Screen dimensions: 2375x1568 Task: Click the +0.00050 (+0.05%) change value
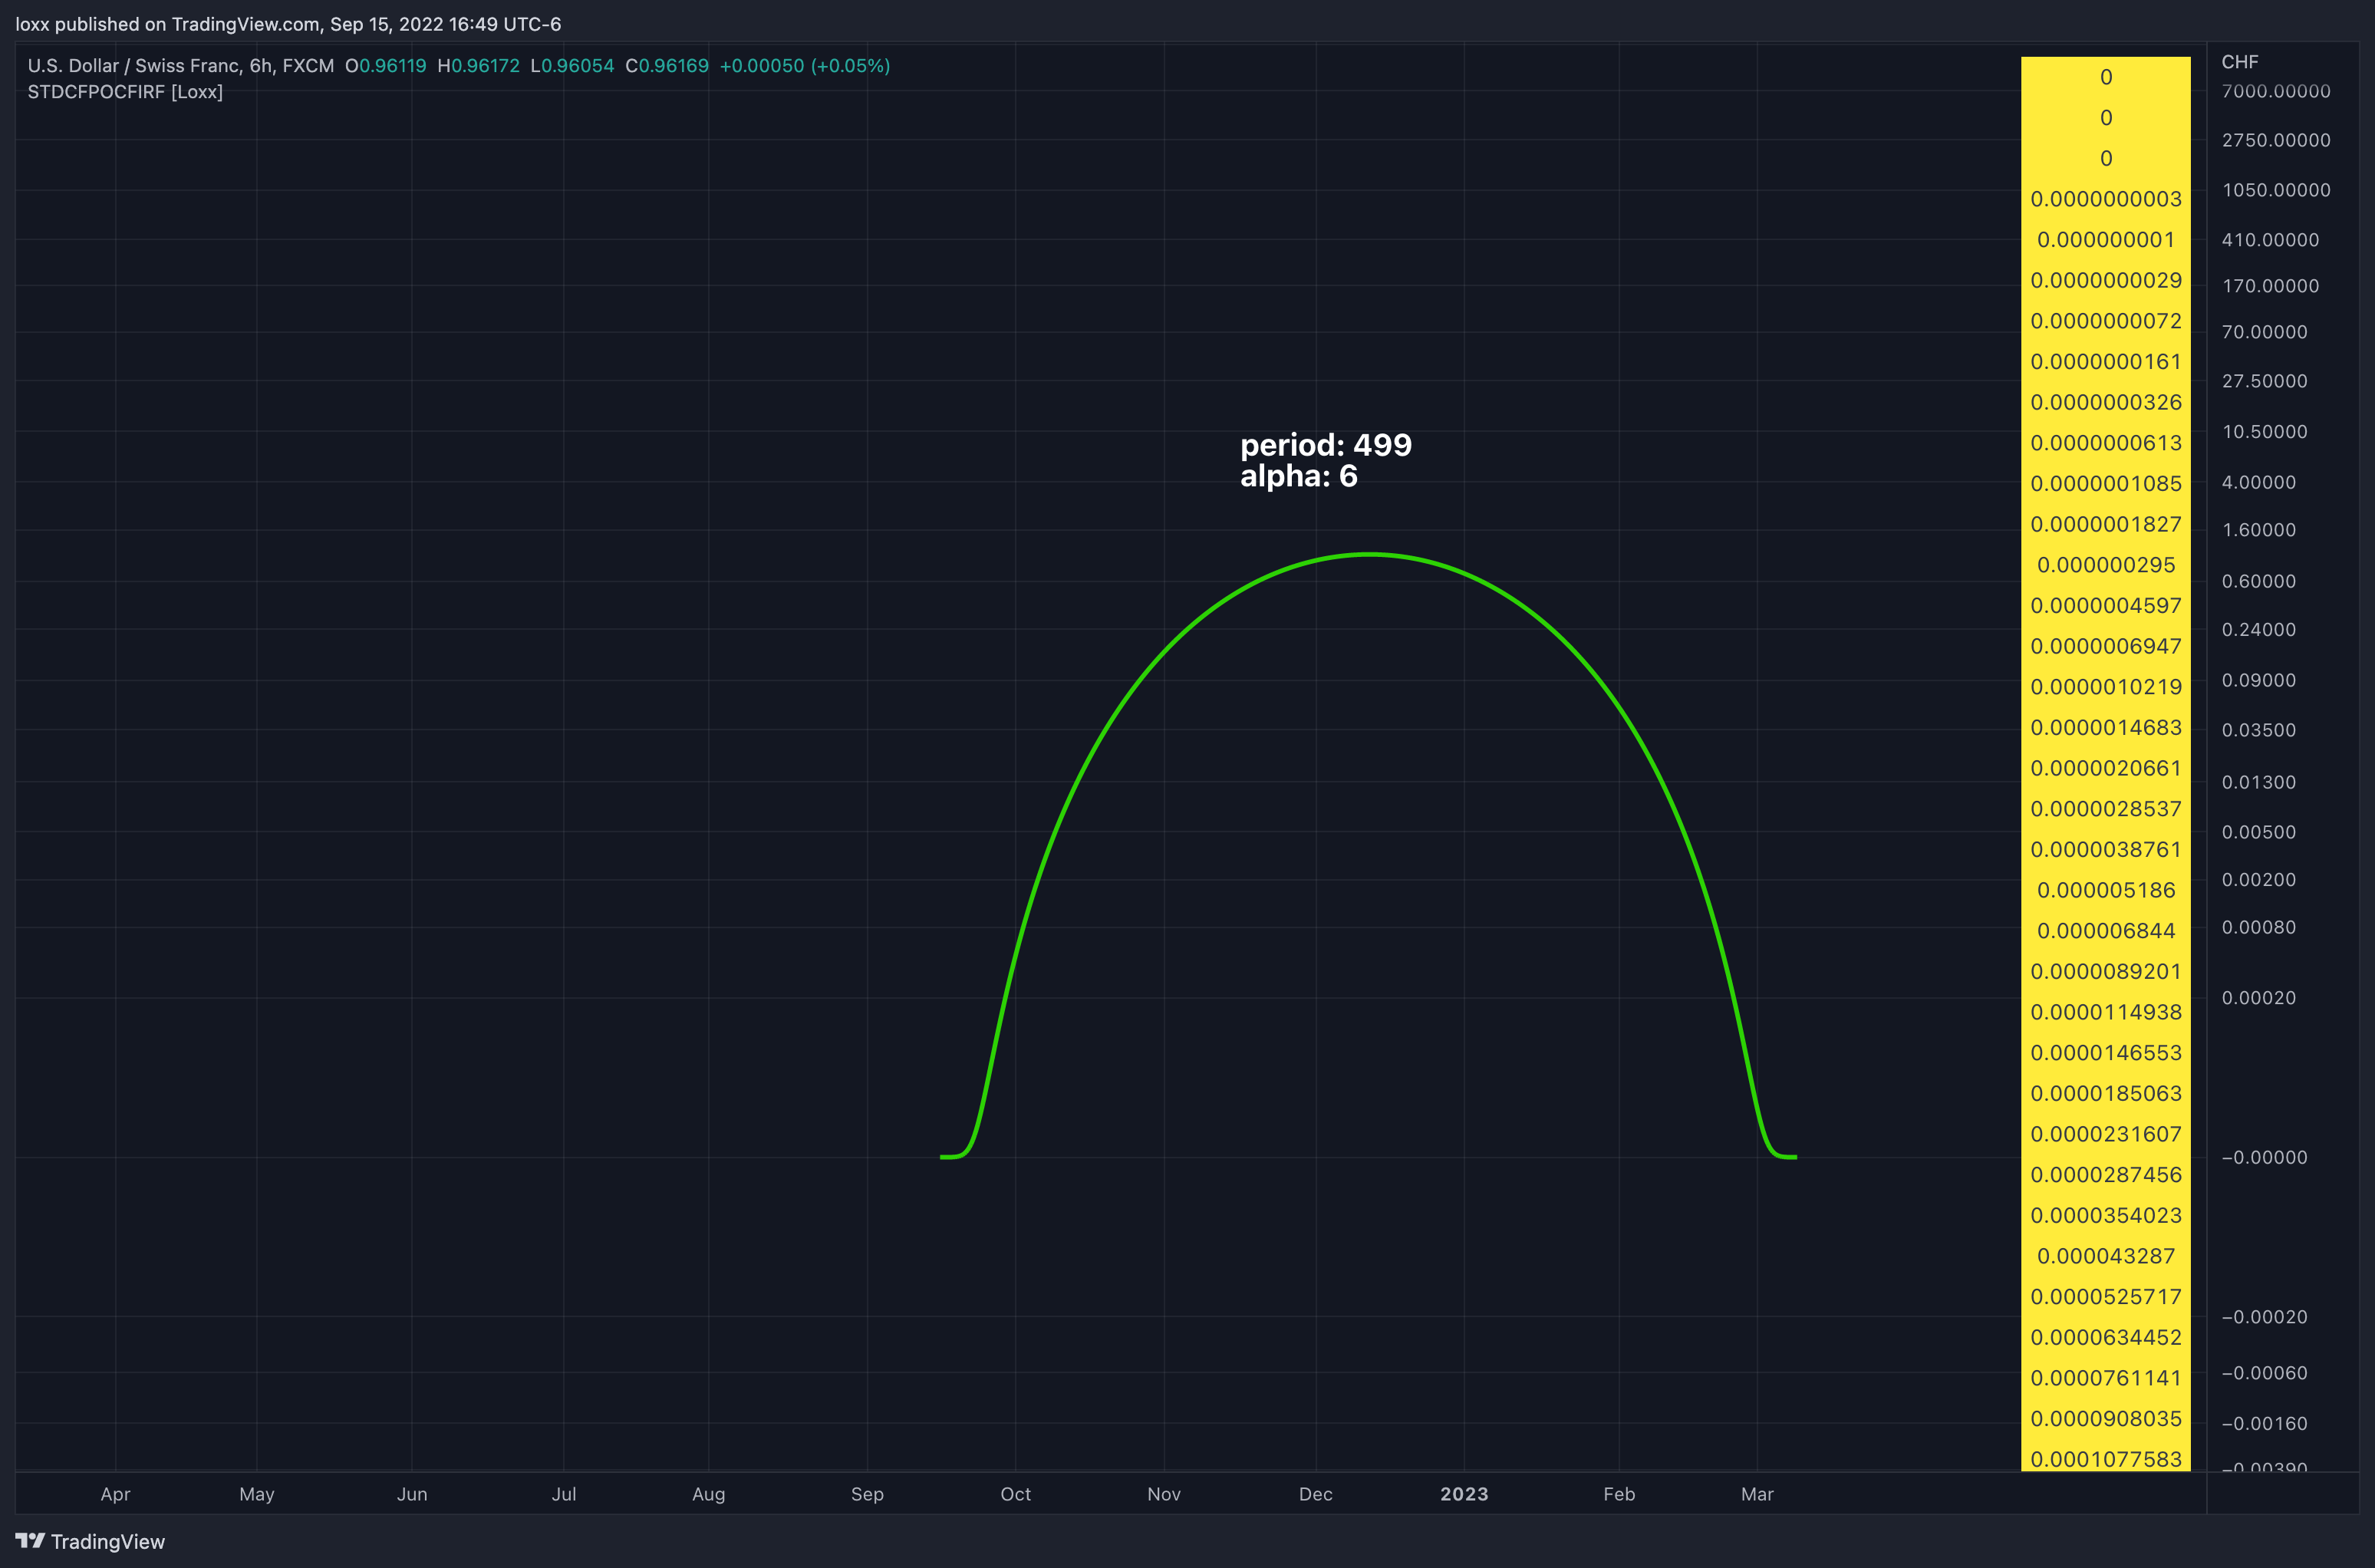click(x=805, y=66)
